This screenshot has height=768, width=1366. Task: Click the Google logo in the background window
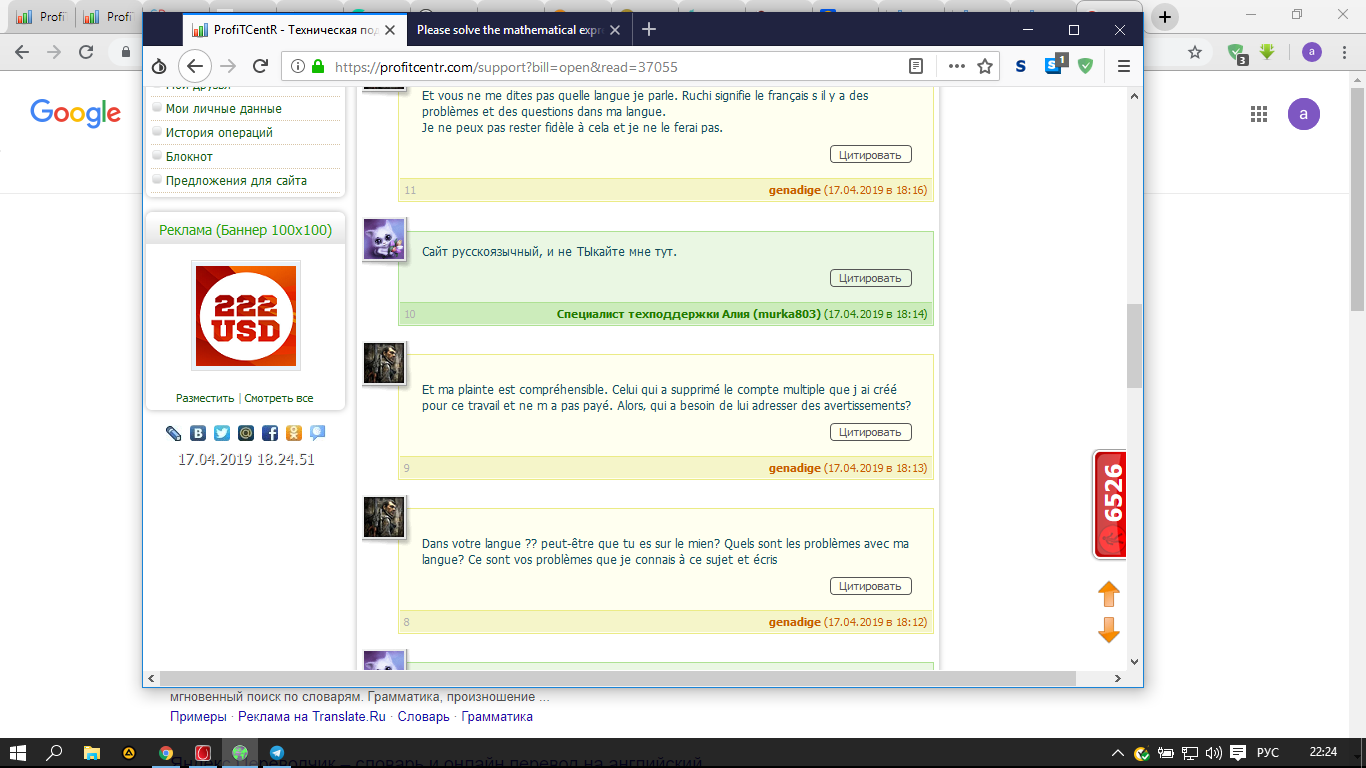click(75, 113)
